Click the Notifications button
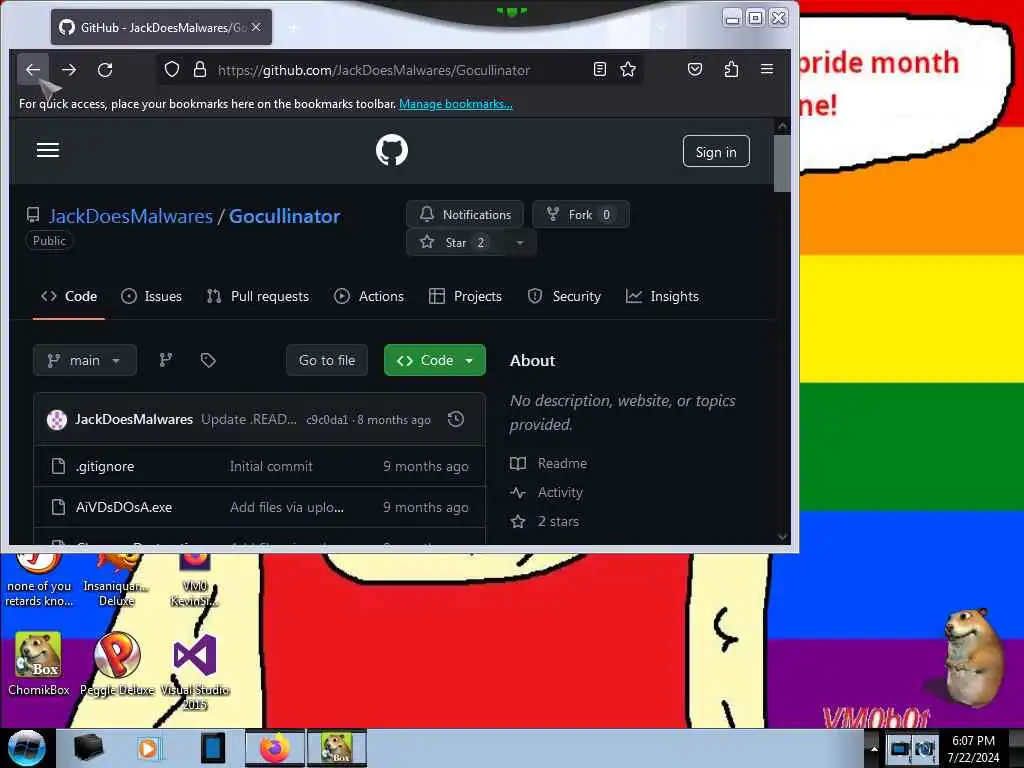This screenshot has height=768, width=1024. pos(465,214)
